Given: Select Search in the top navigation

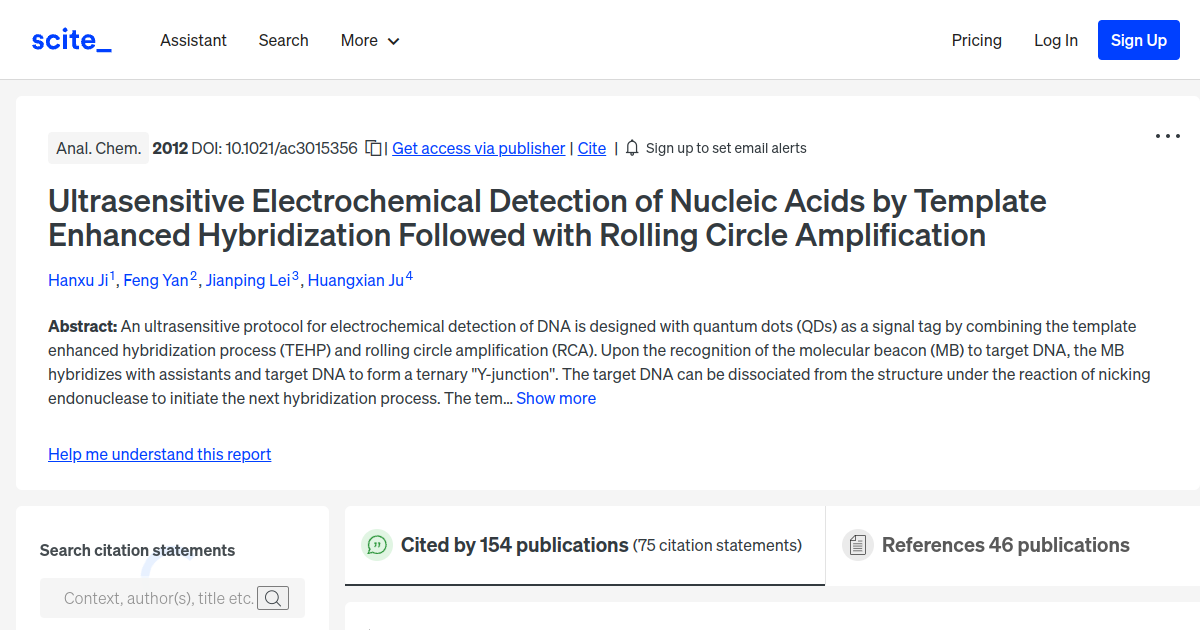Looking at the screenshot, I should (283, 40).
